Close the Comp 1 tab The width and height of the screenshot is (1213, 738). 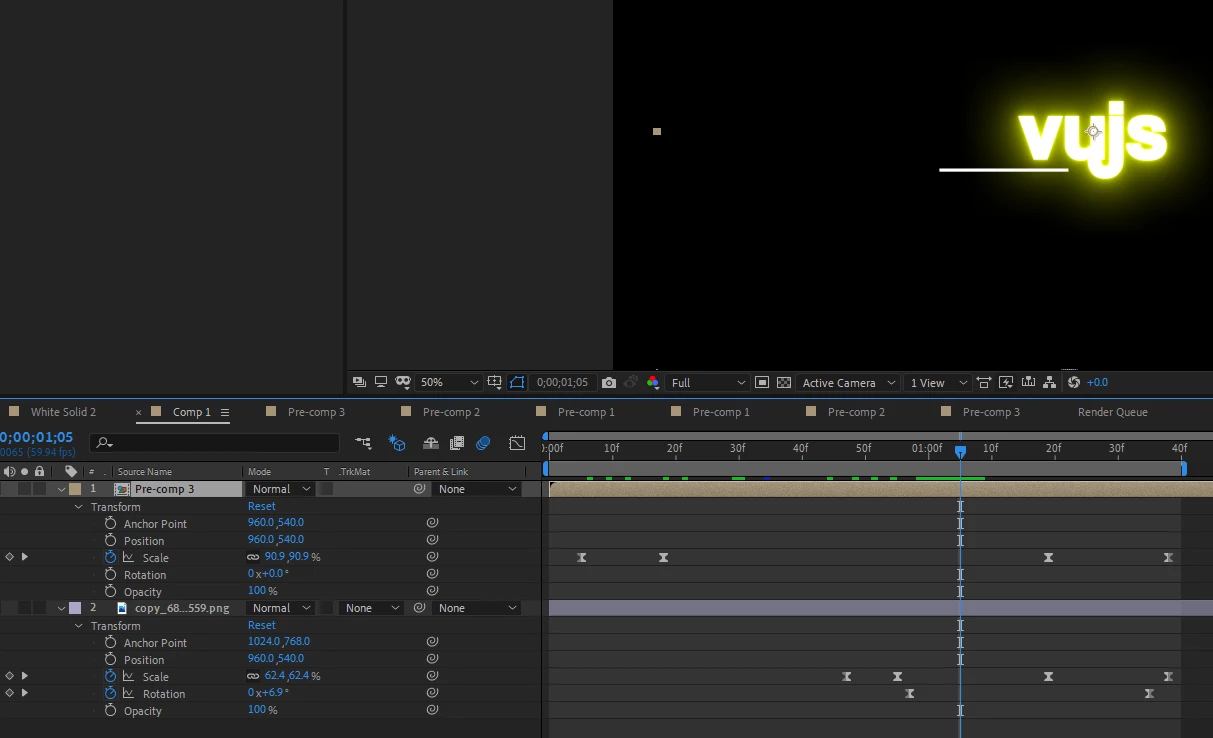point(139,412)
